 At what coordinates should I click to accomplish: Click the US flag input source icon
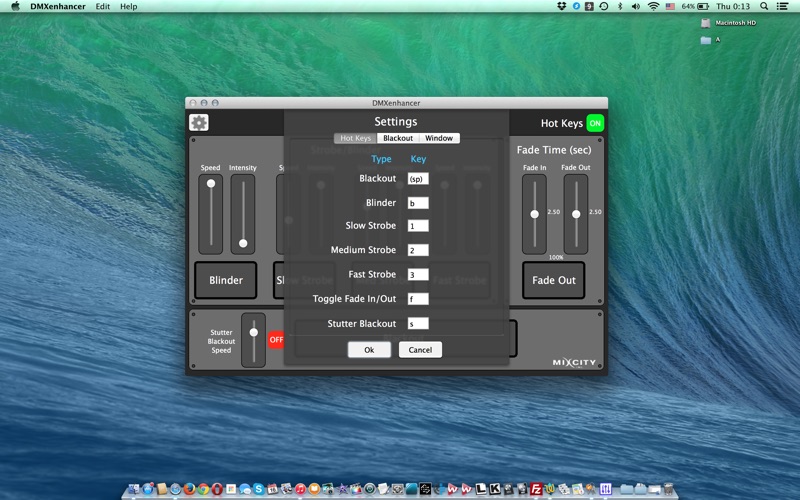(670, 6)
